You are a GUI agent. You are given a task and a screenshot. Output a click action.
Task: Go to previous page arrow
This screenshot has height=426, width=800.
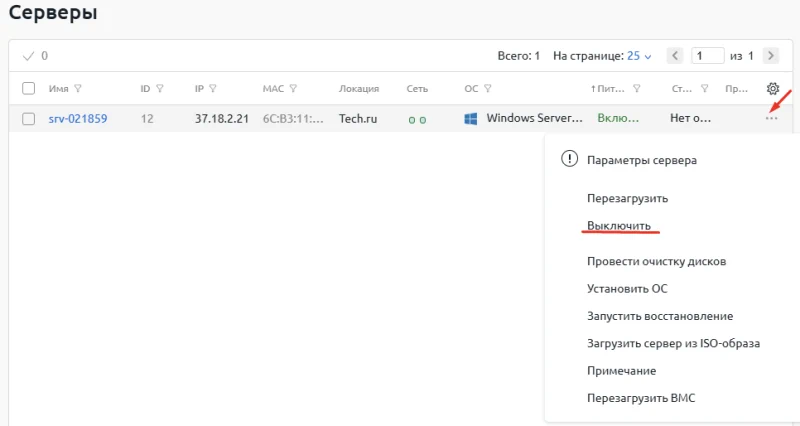point(676,56)
